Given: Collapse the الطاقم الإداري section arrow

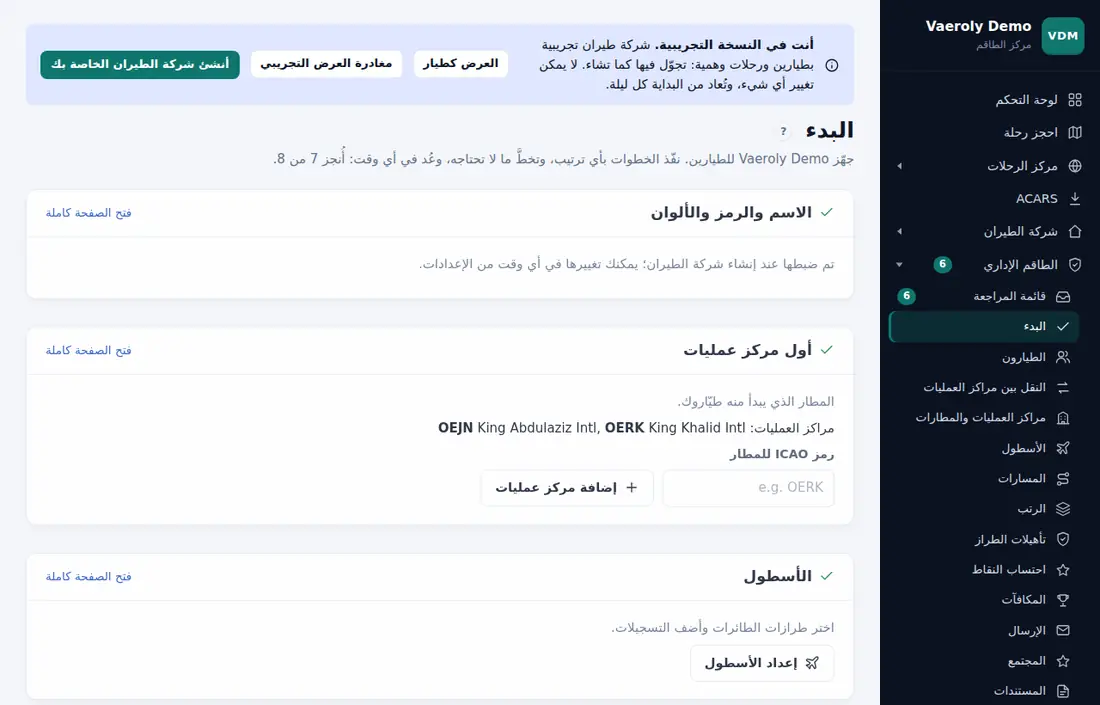Looking at the screenshot, I should coord(899,264).
